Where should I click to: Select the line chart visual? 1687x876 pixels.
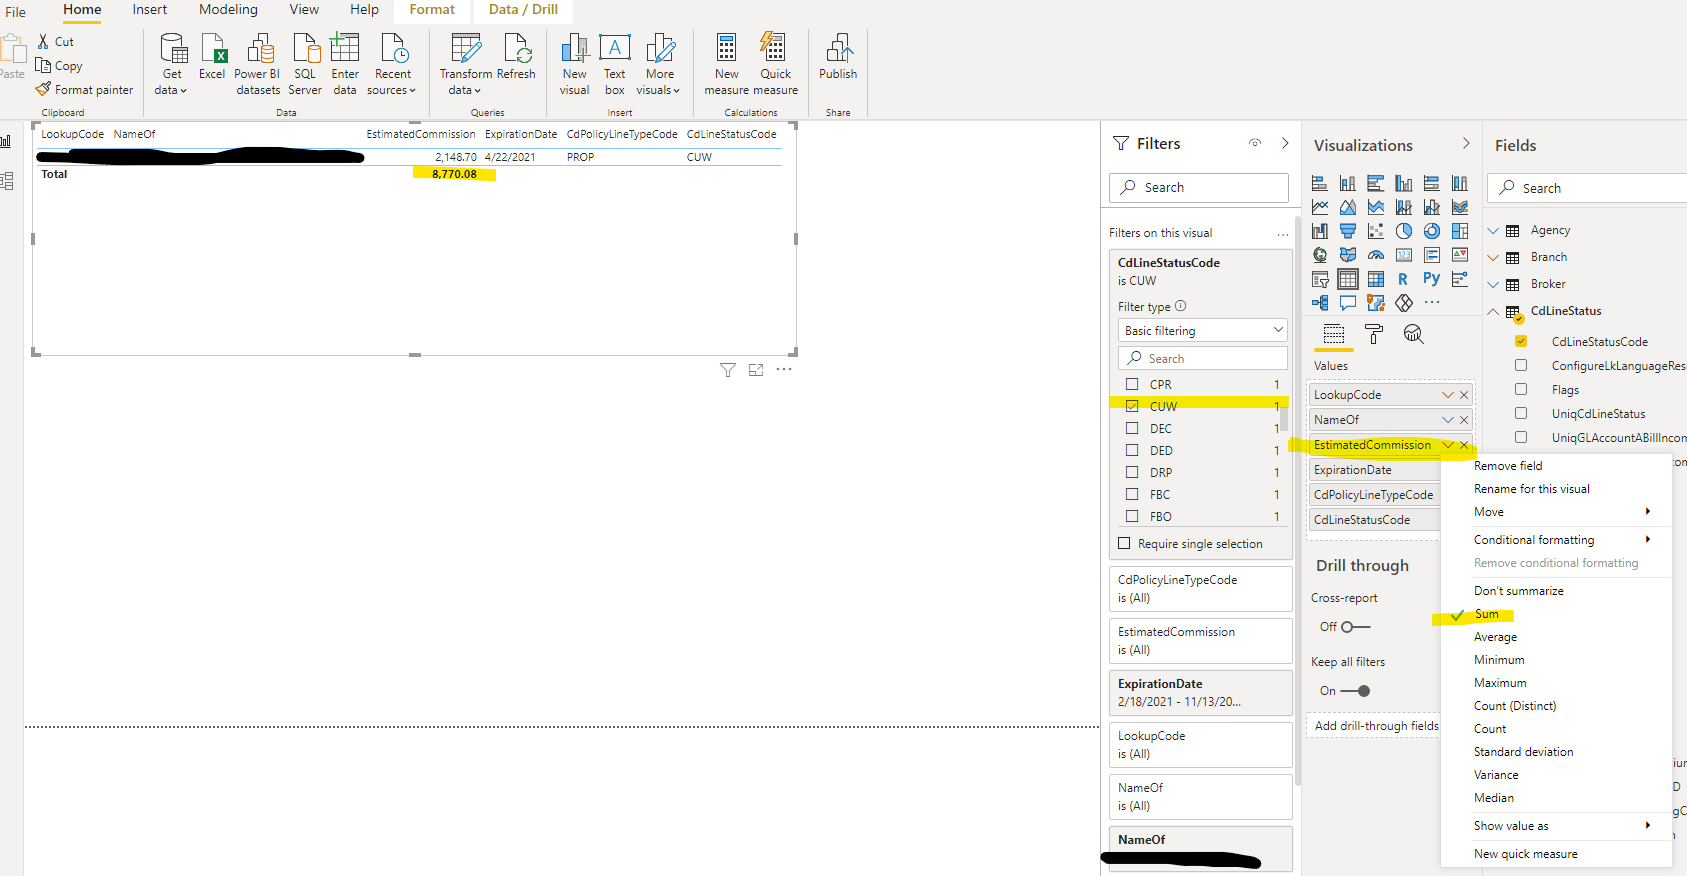[1320, 207]
